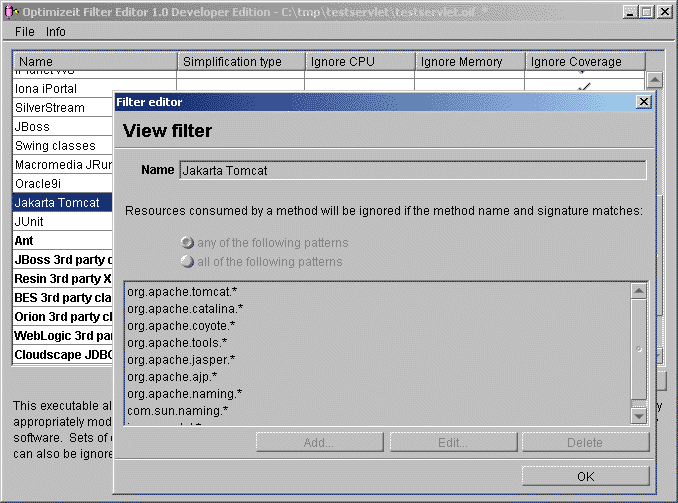Toggle Ignore Coverage checkmark for Iona iPortal

pos(584,88)
